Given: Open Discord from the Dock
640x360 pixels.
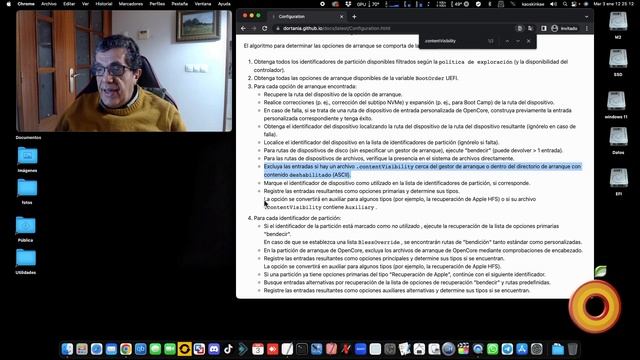Looking at the screenshot, I should pyautogui.click(x=214, y=349).
